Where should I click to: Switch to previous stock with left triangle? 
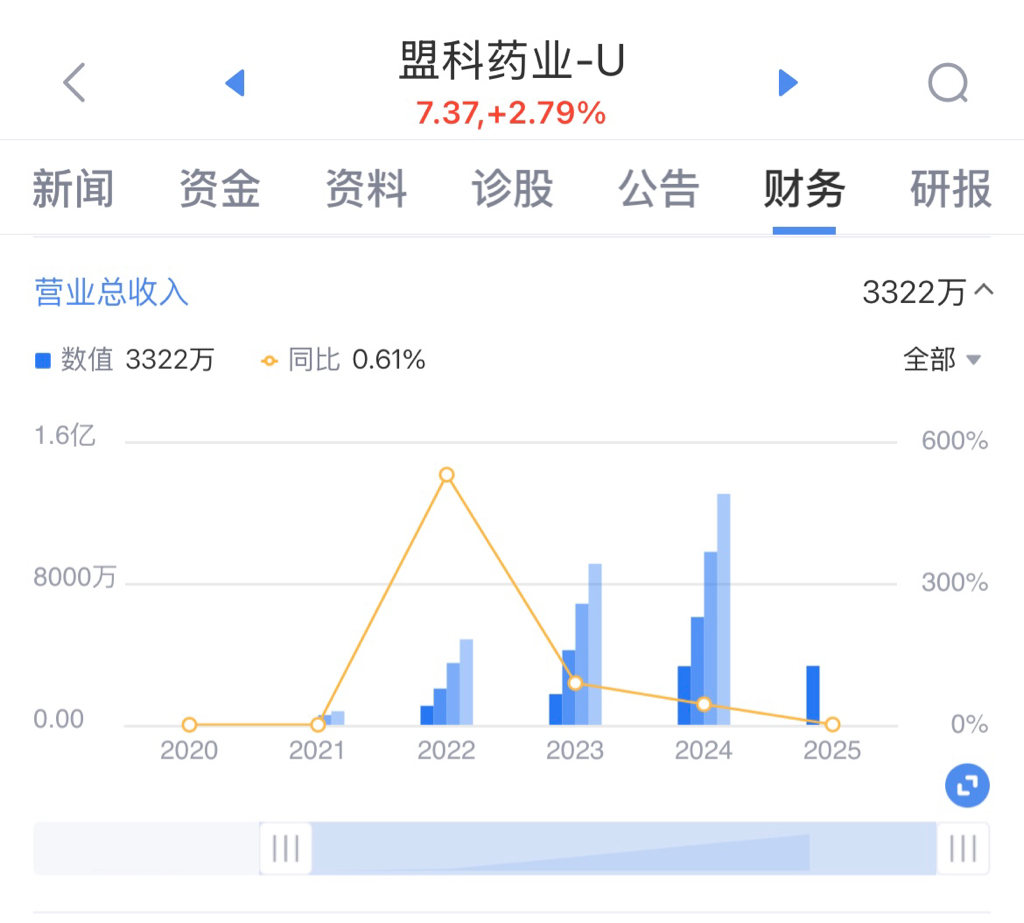(234, 82)
